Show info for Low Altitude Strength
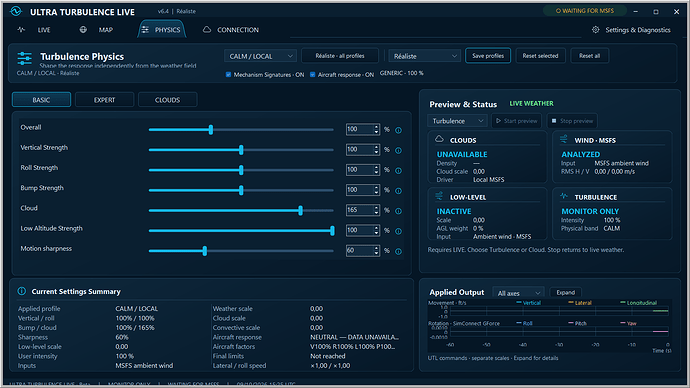The width and height of the screenshot is (690, 388). pyautogui.click(x=398, y=231)
